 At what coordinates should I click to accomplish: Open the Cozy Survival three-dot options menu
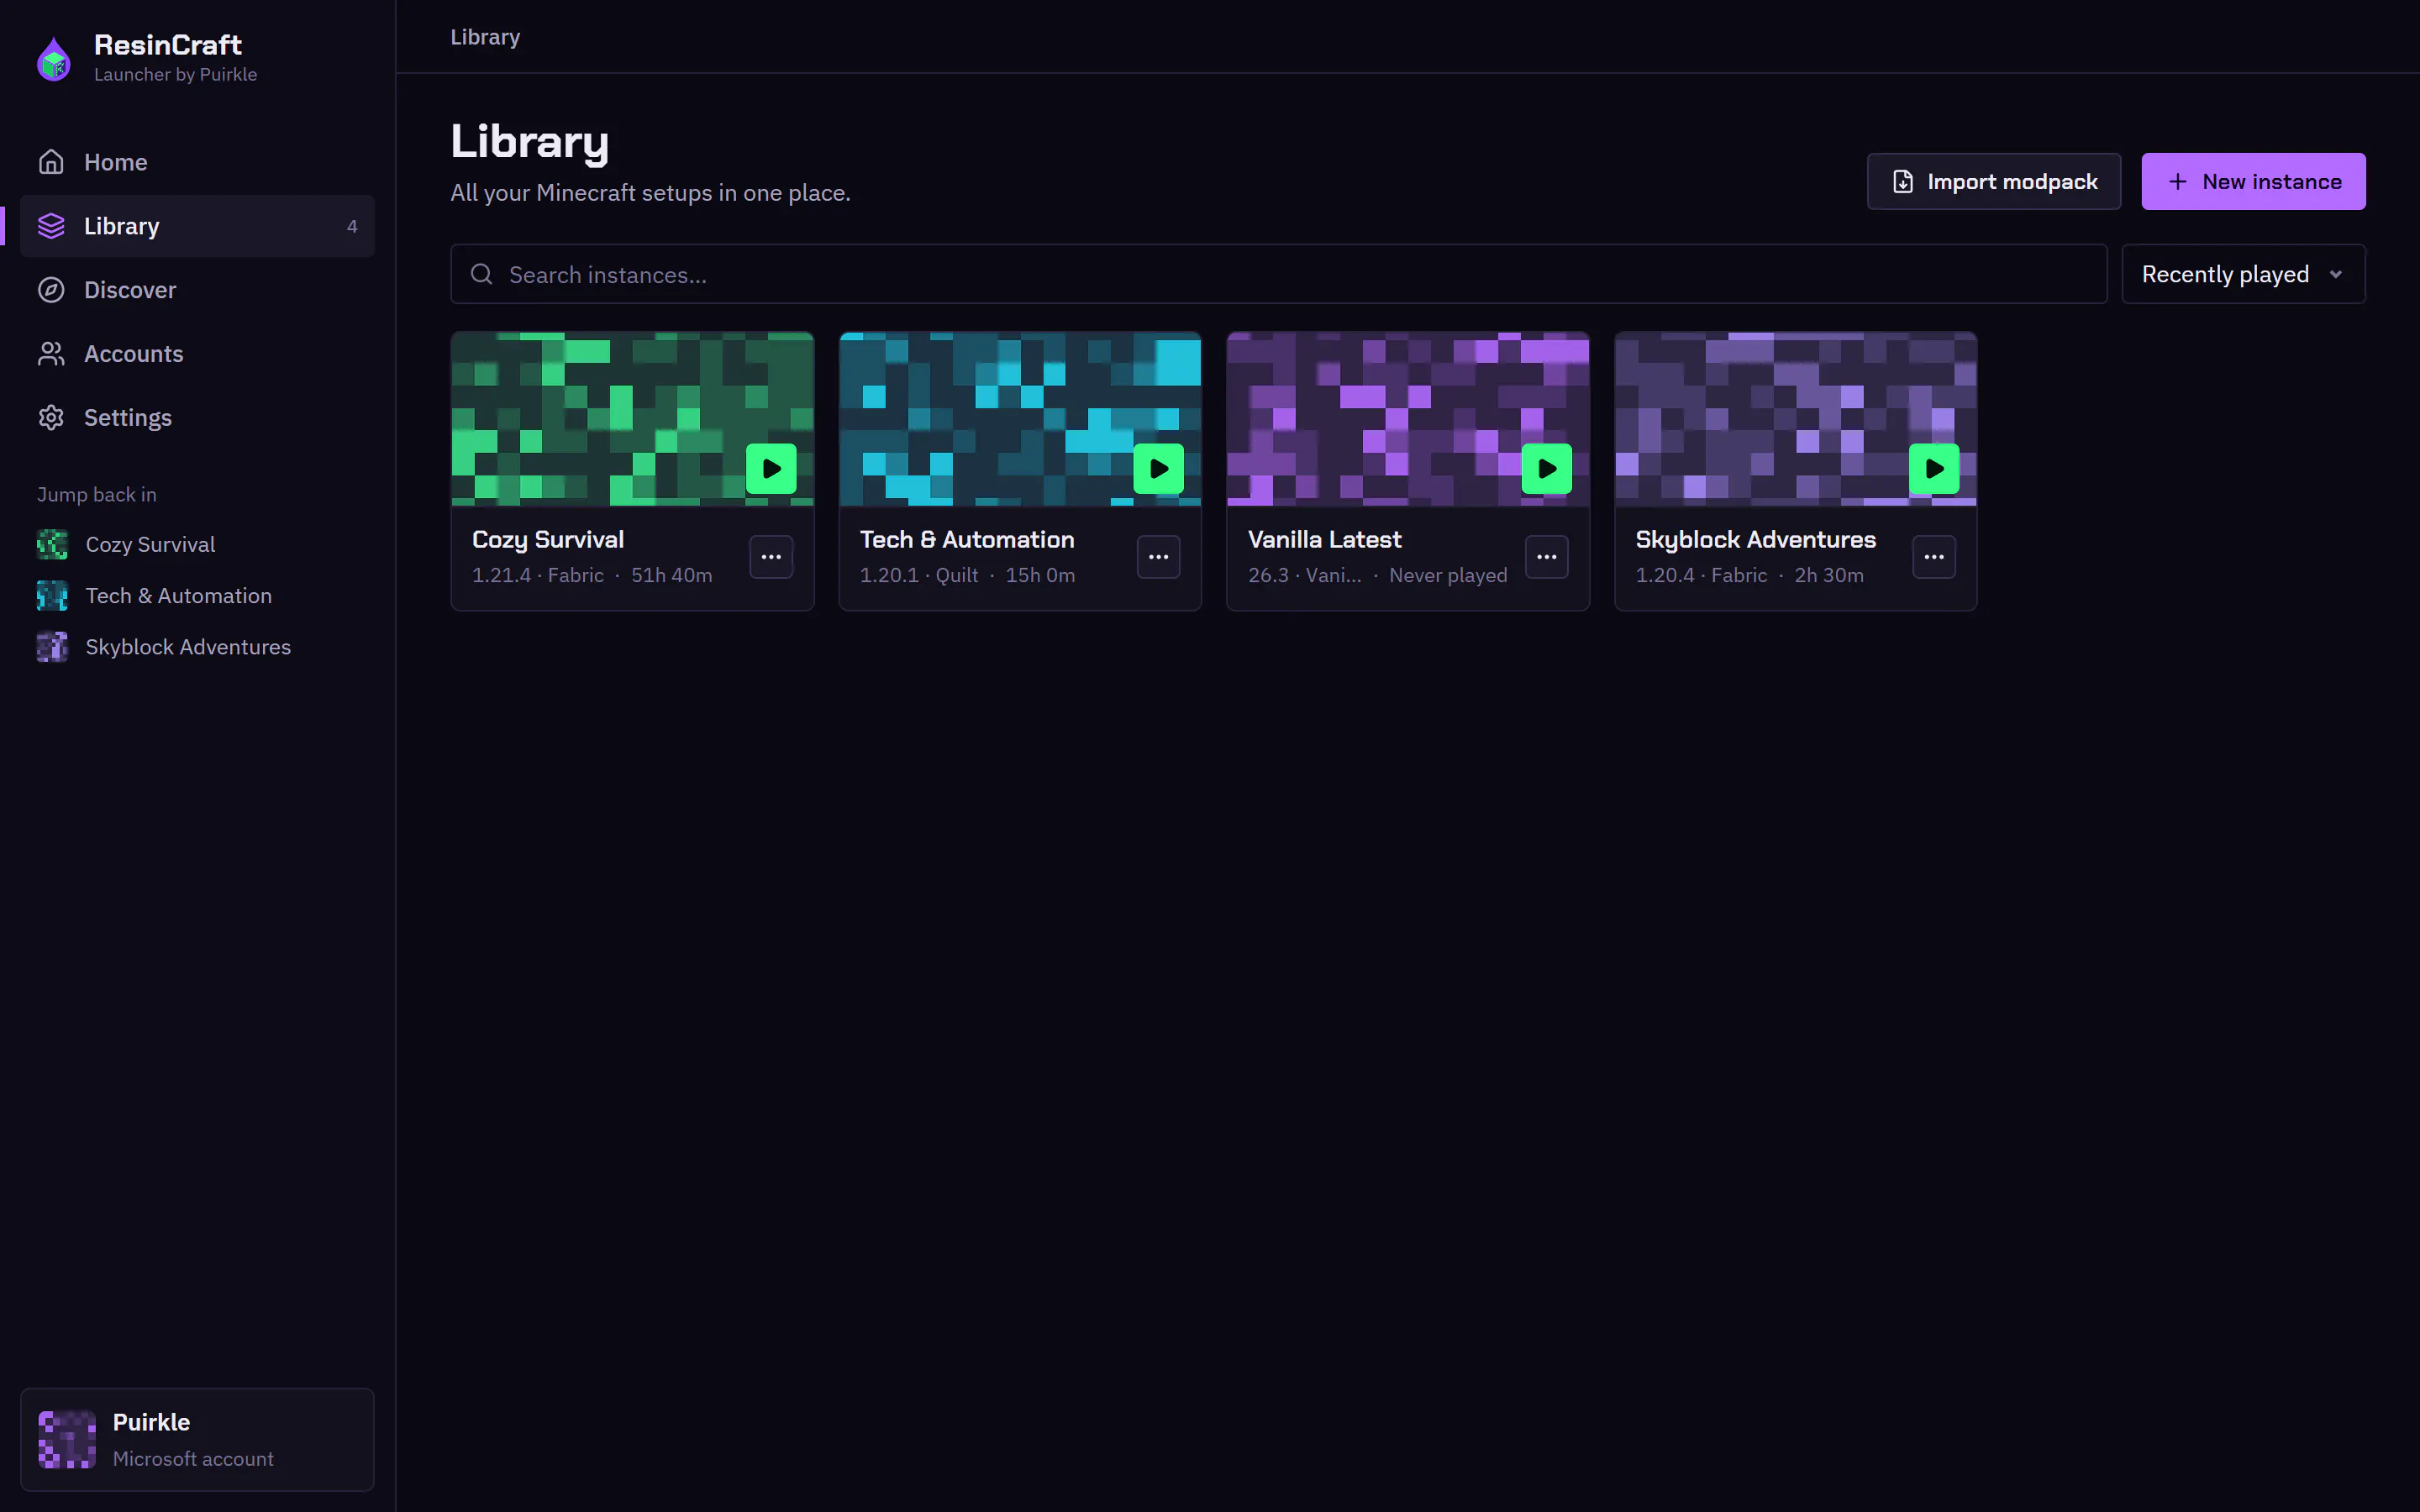point(771,557)
